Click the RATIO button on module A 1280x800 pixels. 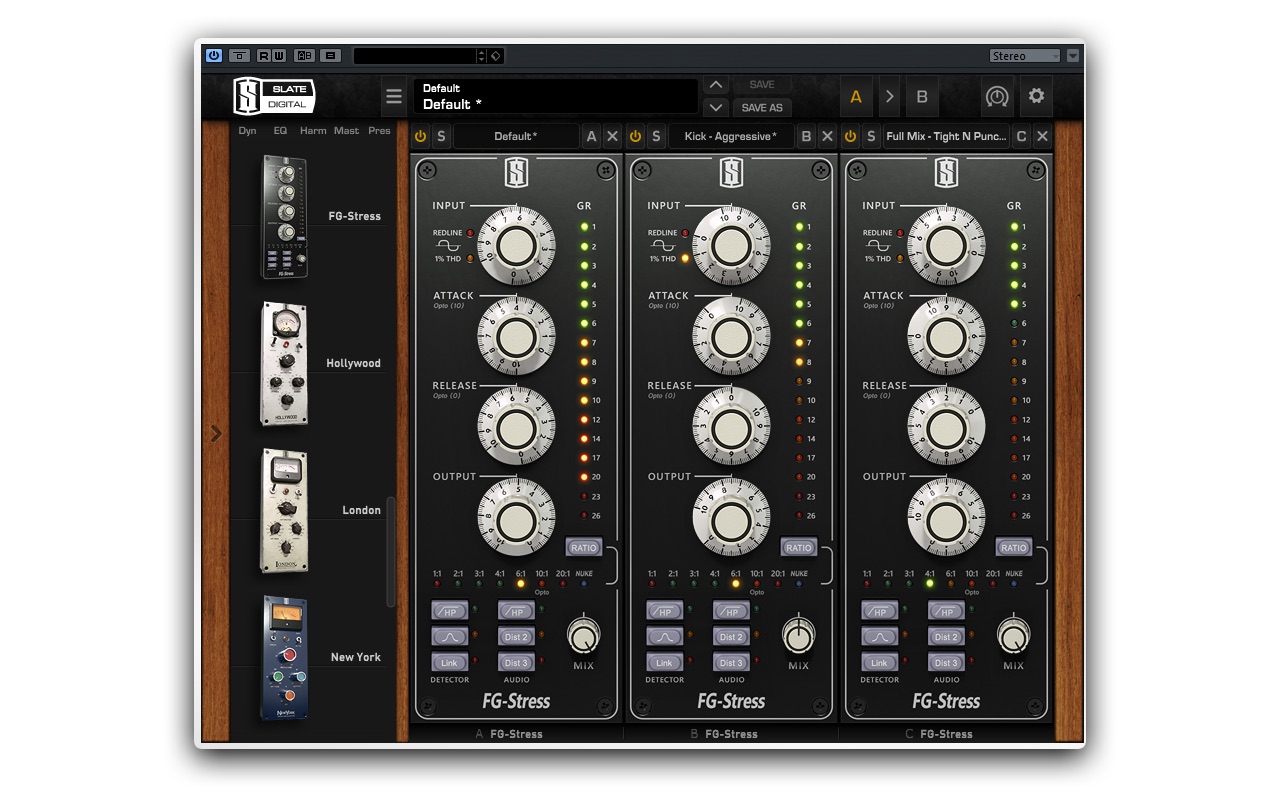(x=584, y=547)
